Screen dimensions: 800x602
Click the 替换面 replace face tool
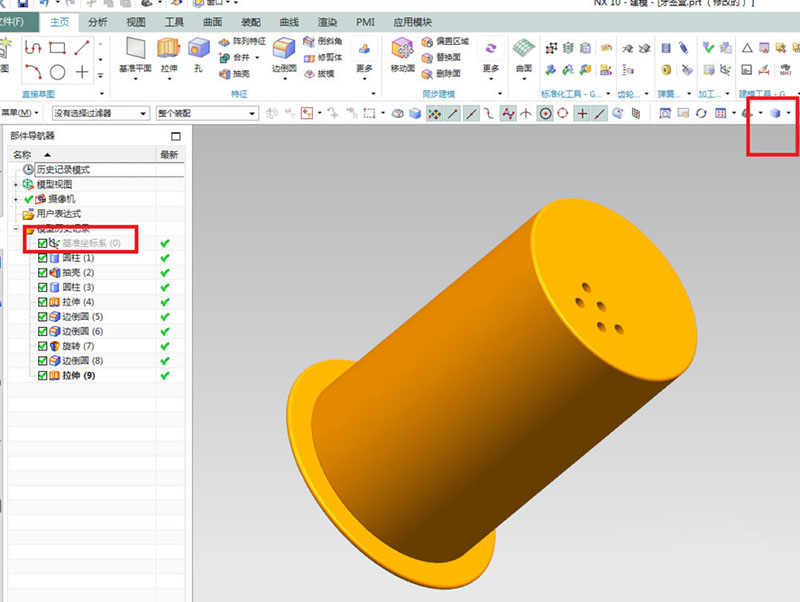click(441, 58)
